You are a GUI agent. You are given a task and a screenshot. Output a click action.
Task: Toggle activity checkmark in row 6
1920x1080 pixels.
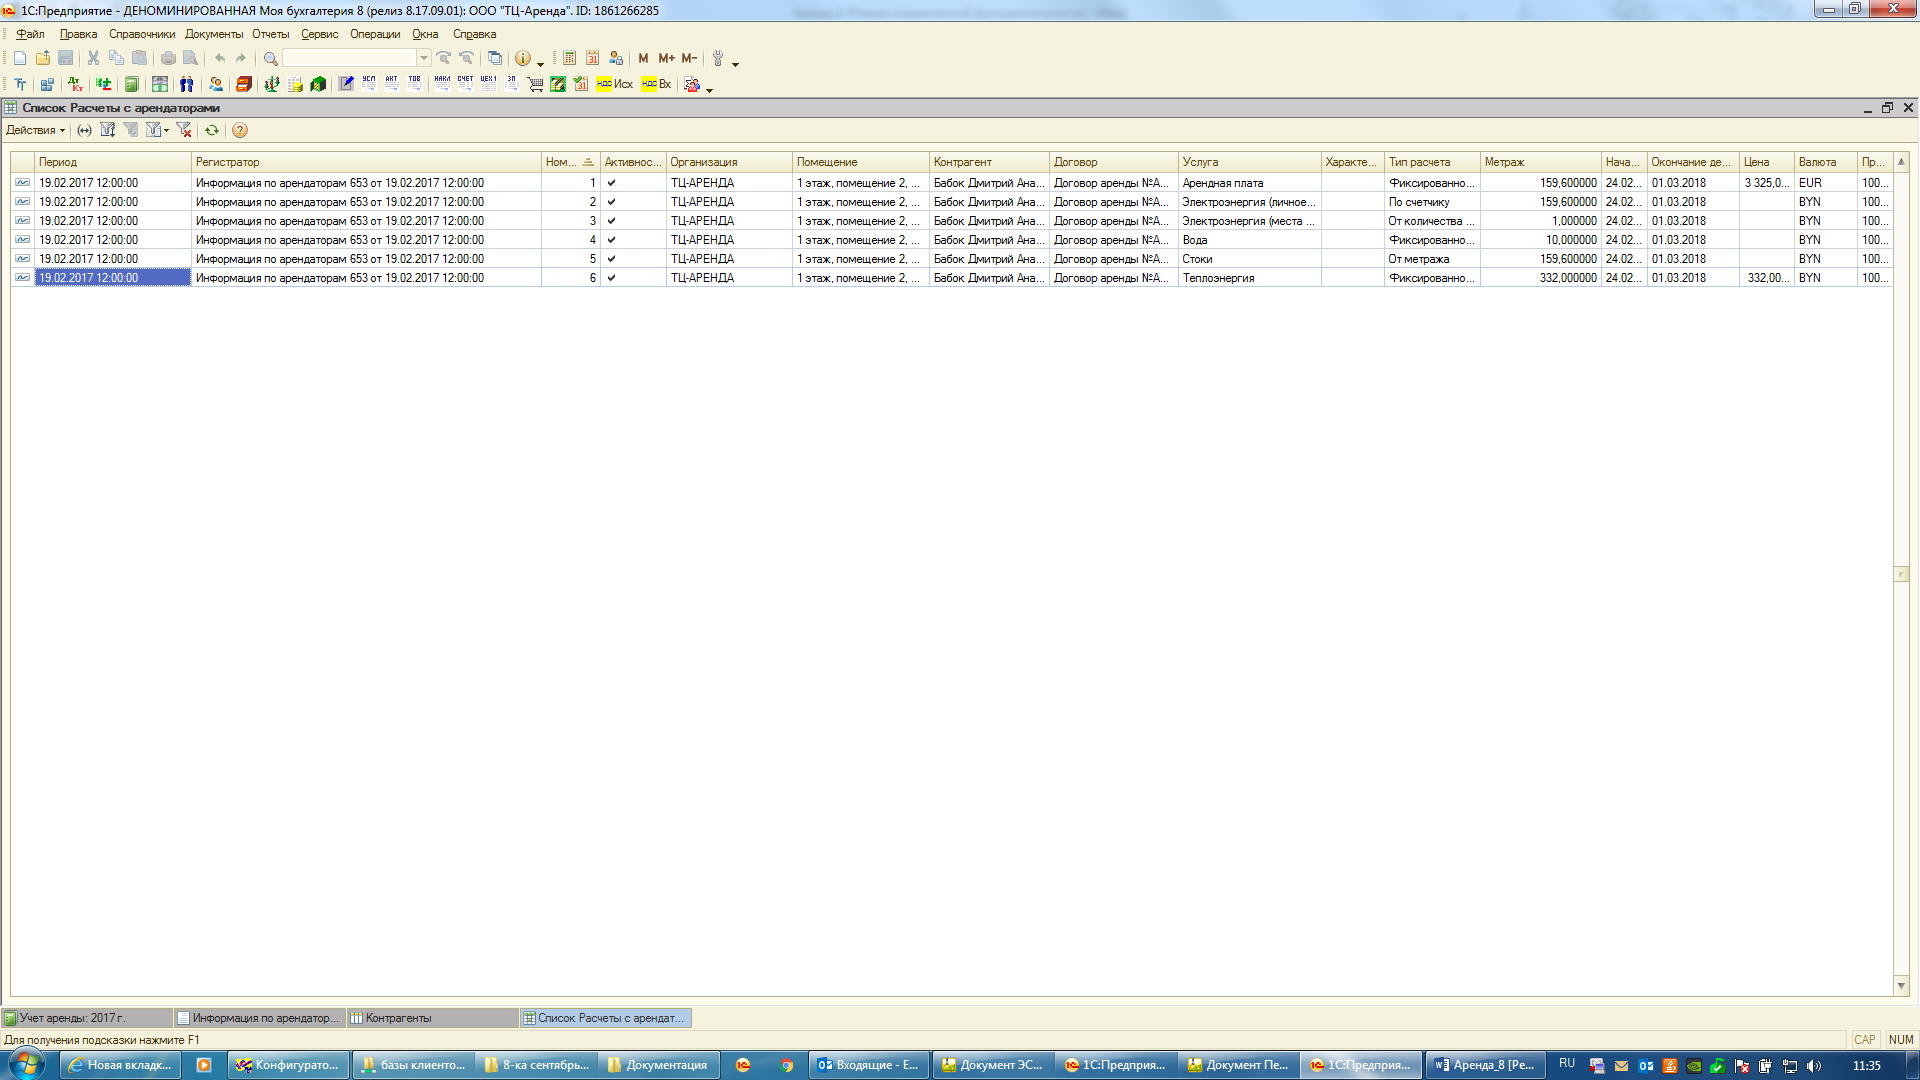coord(611,278)
